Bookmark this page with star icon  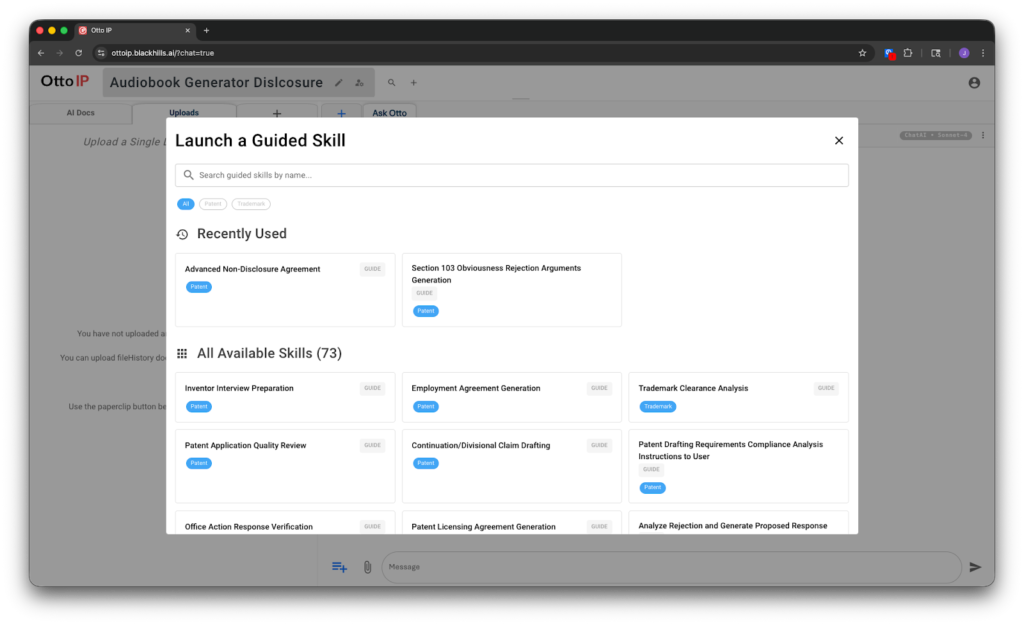click(x=862, y=53)
